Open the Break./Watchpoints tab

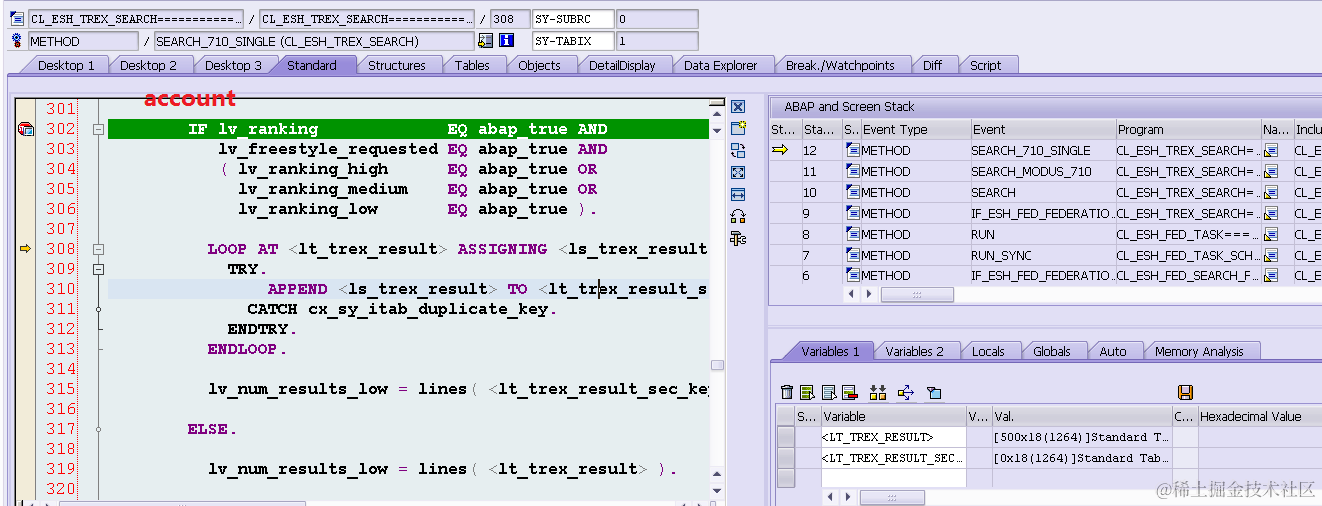pos(840,65)
